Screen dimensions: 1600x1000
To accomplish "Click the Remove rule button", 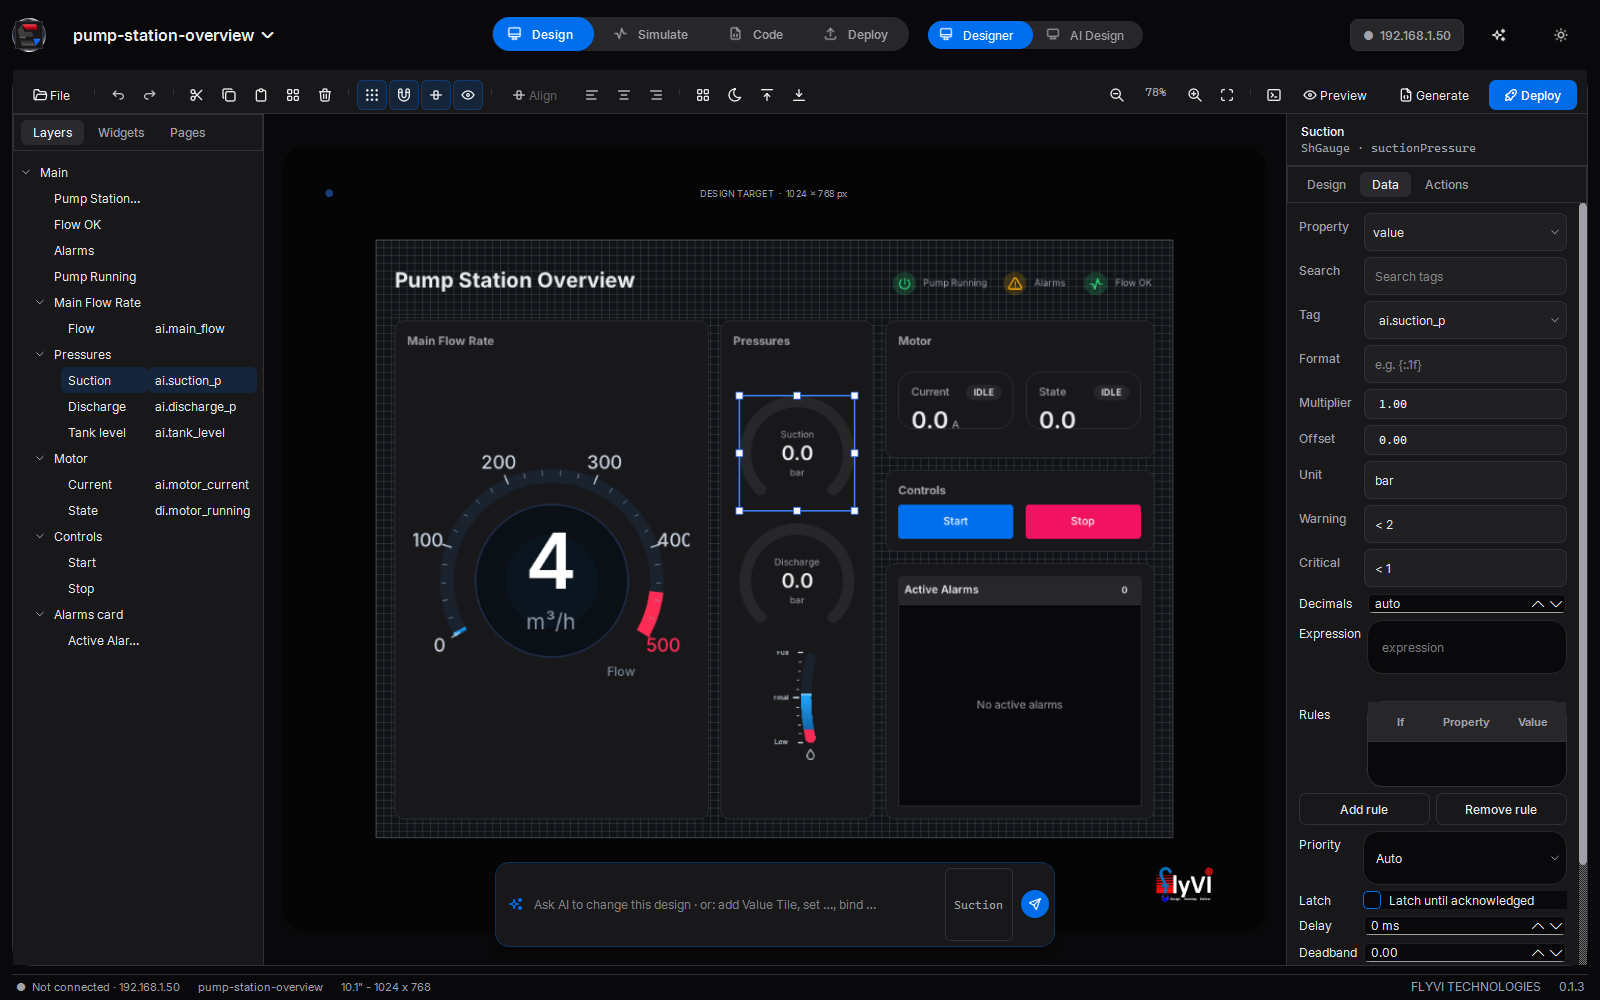I will 1501,809.
